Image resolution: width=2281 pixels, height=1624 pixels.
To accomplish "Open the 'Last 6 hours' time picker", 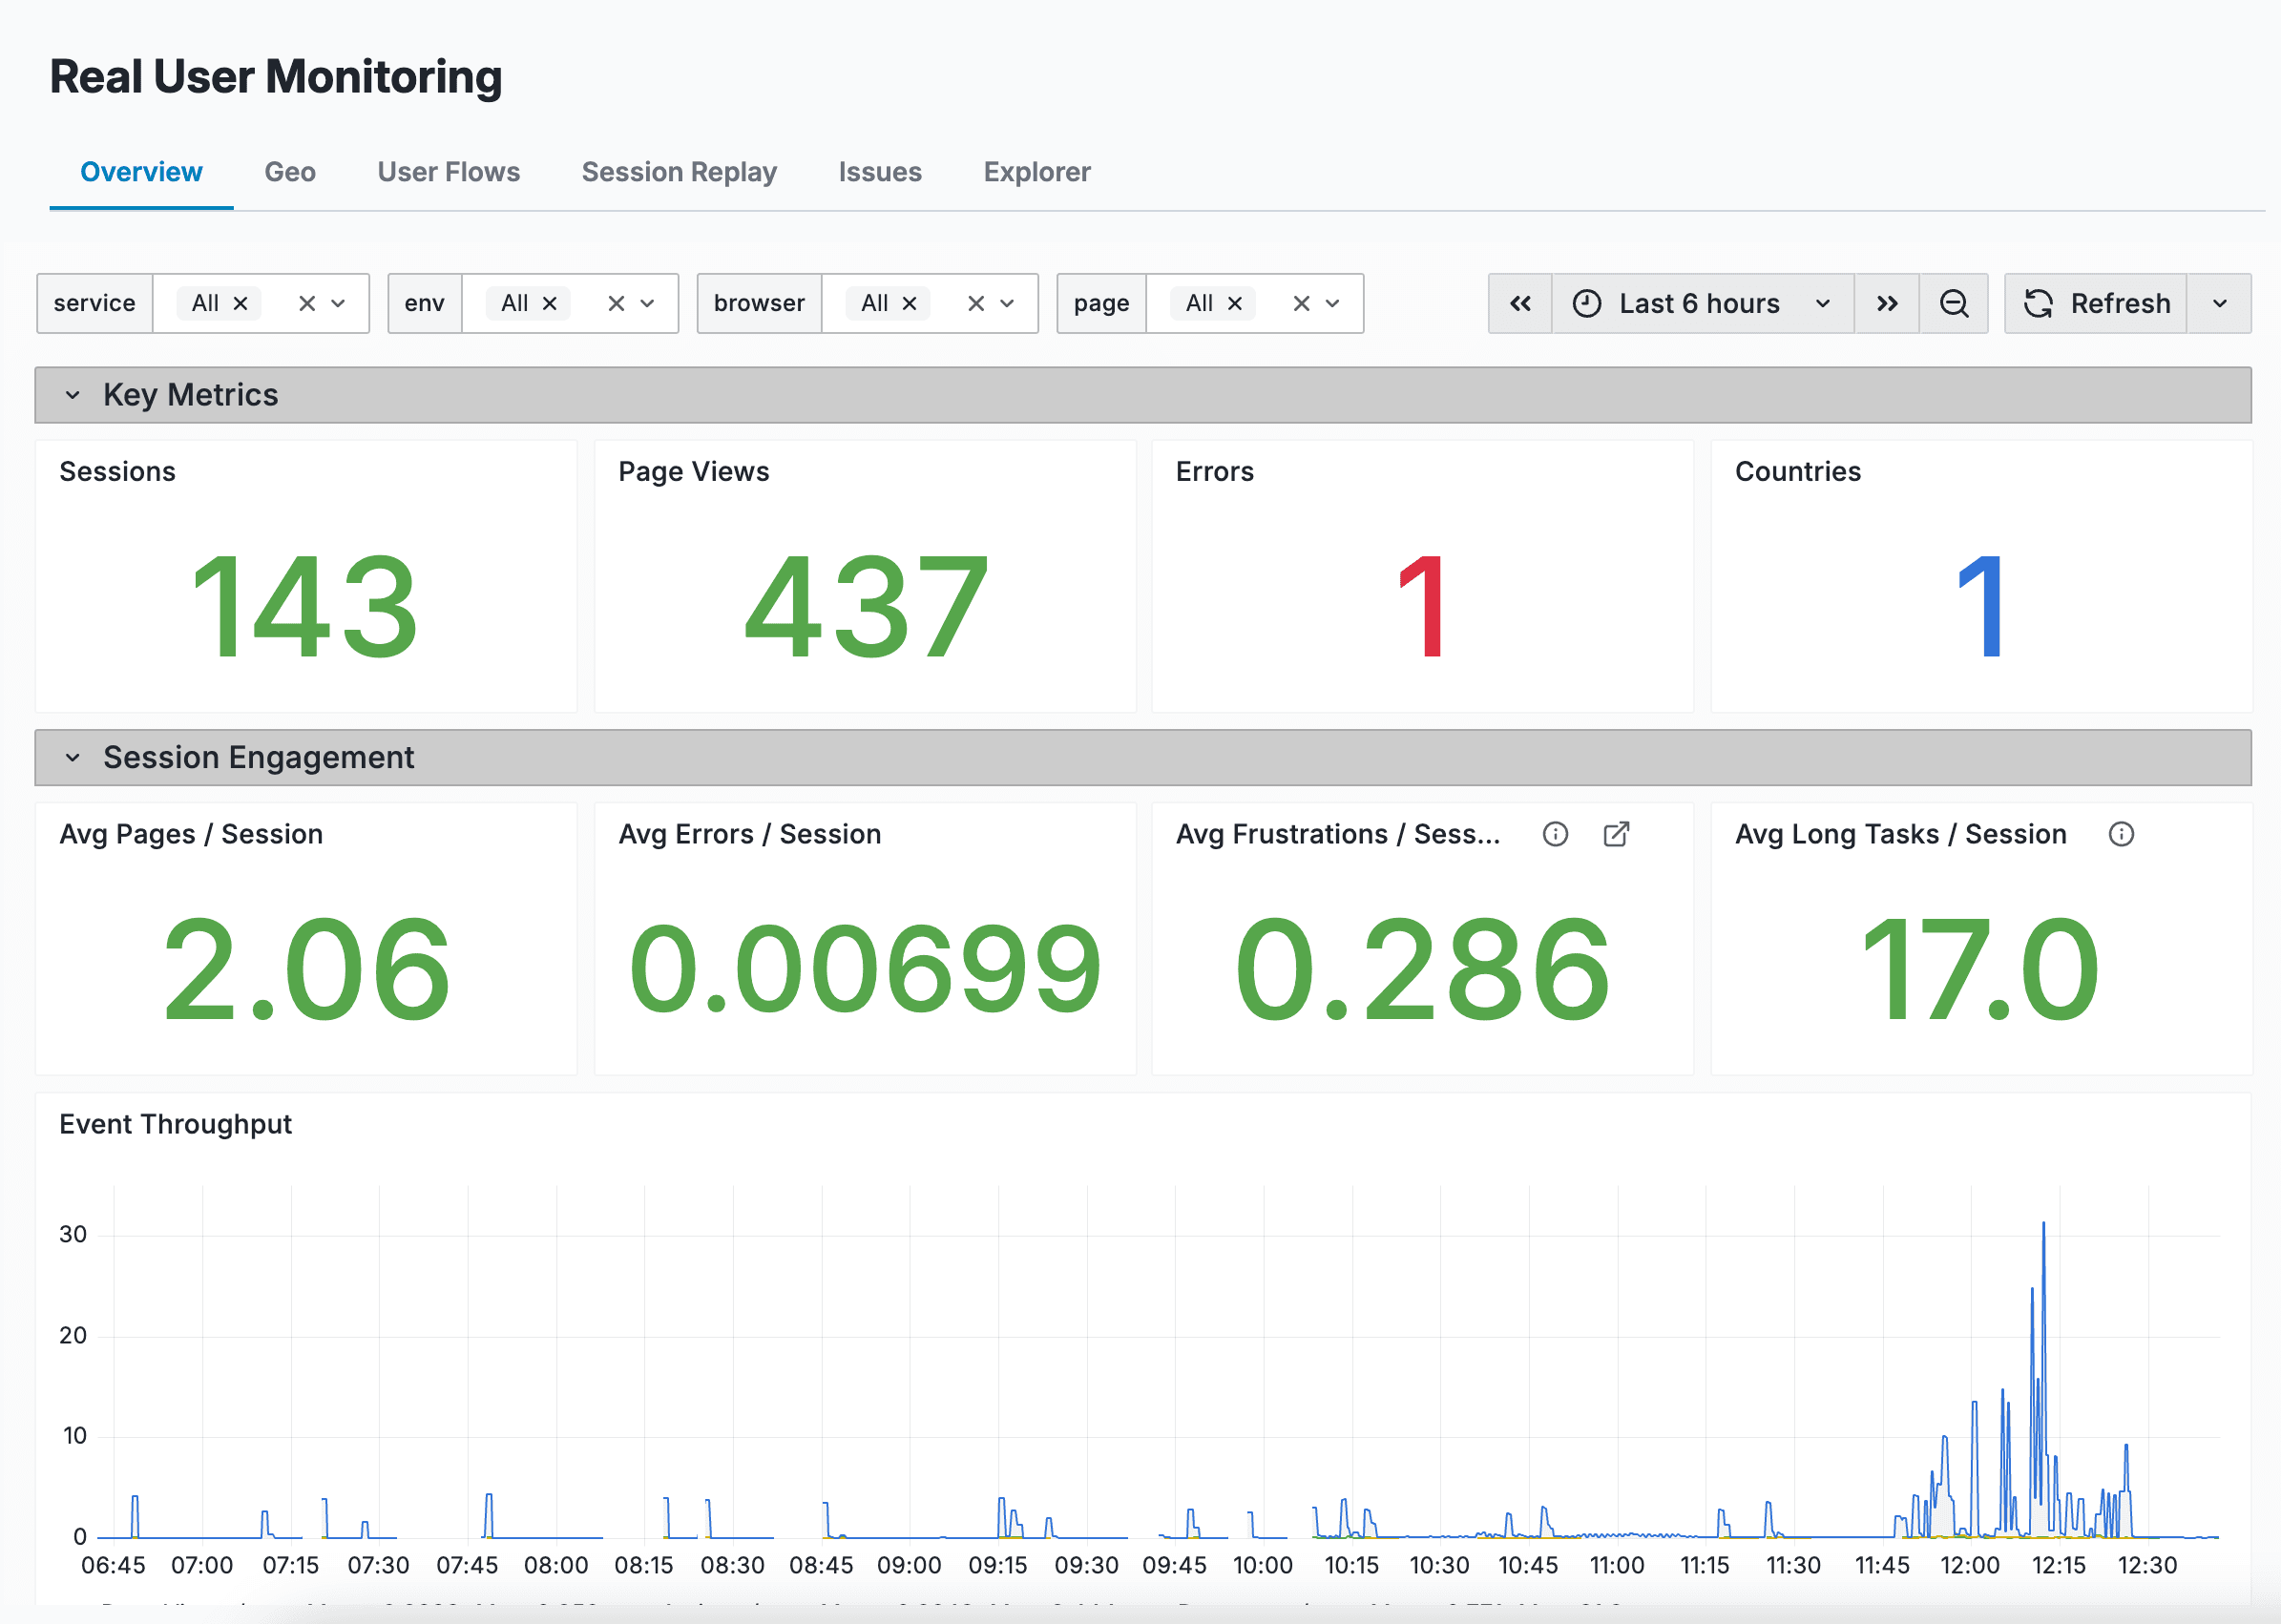I will (x=1702, y=303).
